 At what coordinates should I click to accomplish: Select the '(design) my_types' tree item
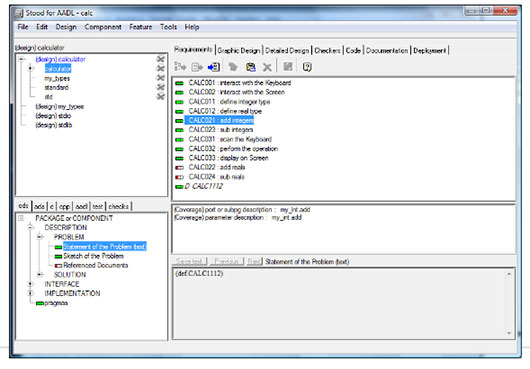coord(59,107)
